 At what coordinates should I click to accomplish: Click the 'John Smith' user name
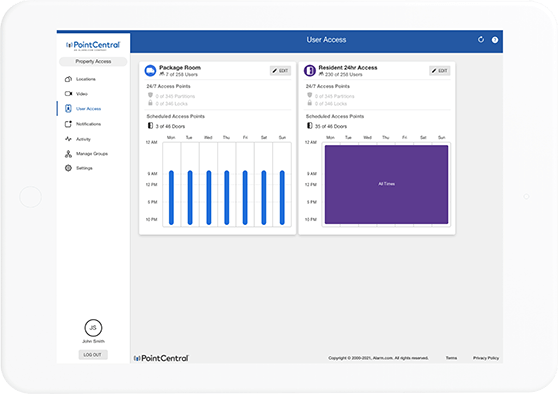coord(93,341)
